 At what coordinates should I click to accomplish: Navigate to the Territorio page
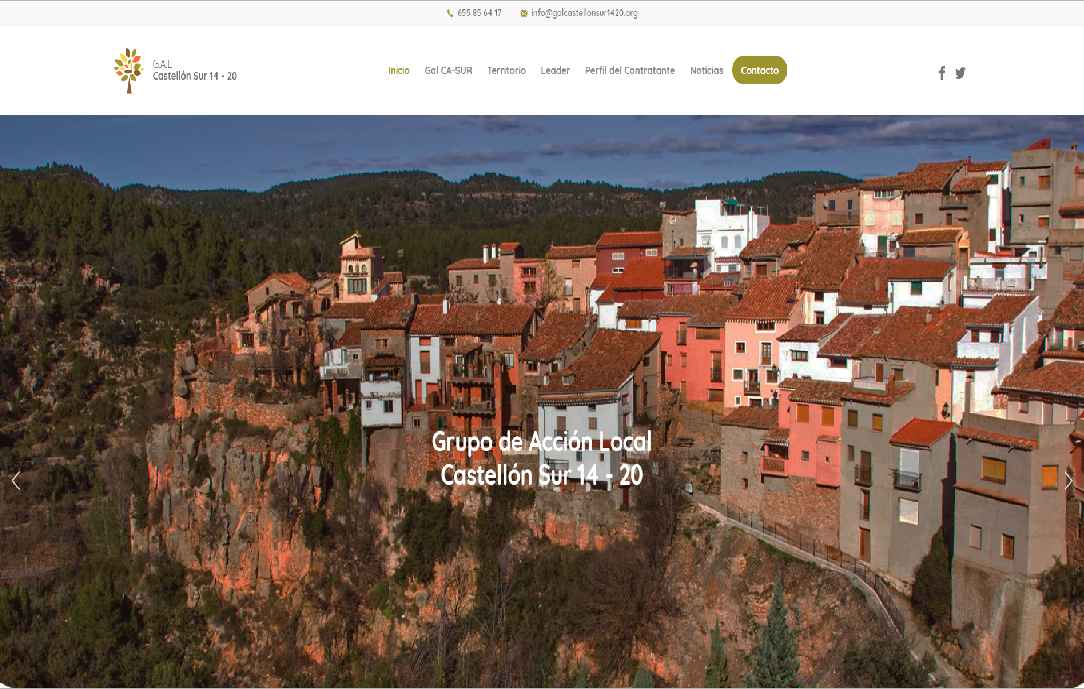click(x=506, y=70)
